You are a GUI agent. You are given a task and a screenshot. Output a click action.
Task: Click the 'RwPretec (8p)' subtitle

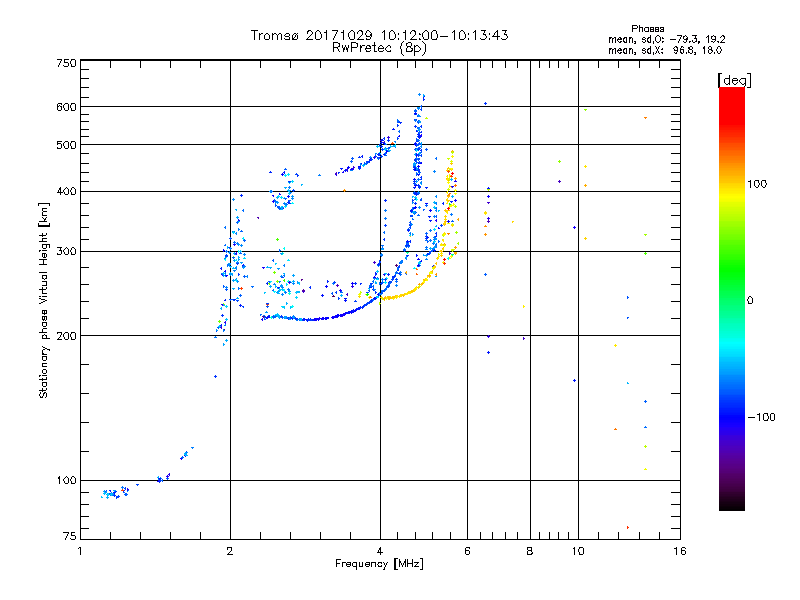click(379, 48)
